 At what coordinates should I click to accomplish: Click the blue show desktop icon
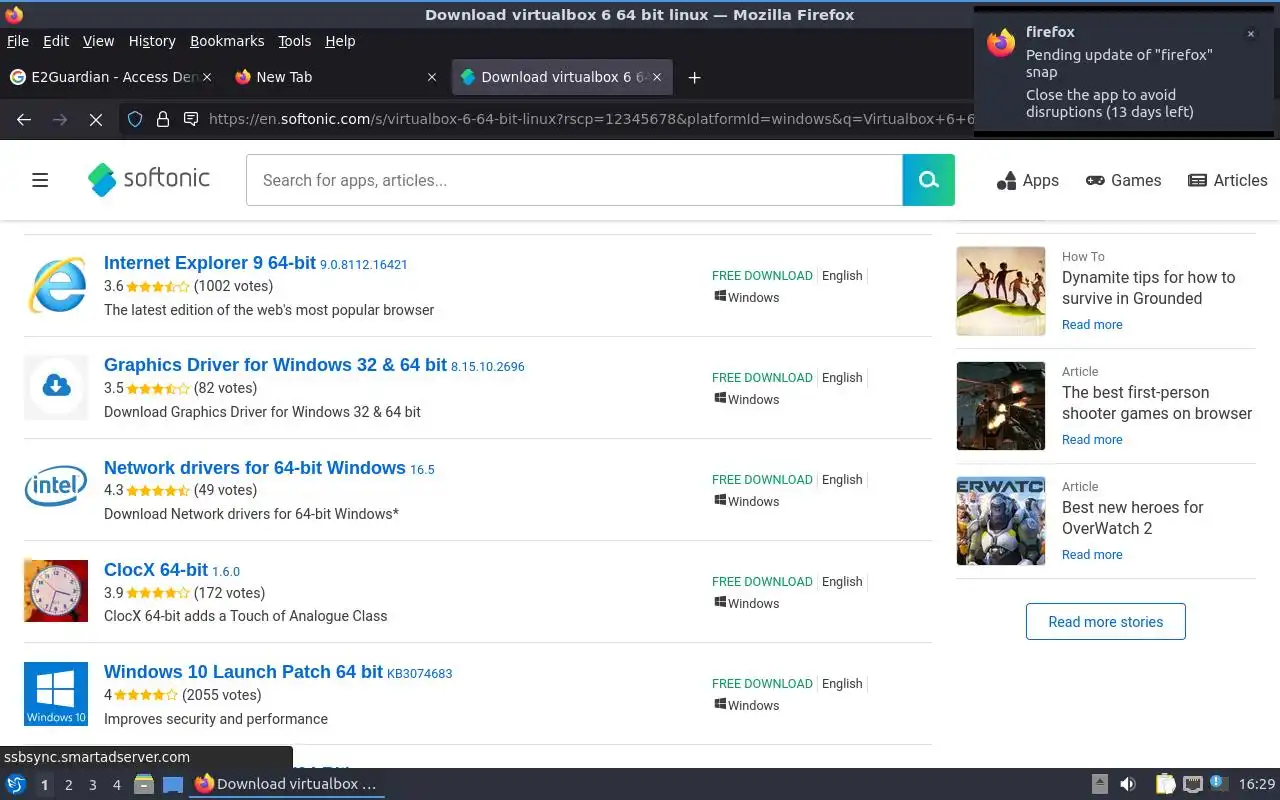coord(173,784)
